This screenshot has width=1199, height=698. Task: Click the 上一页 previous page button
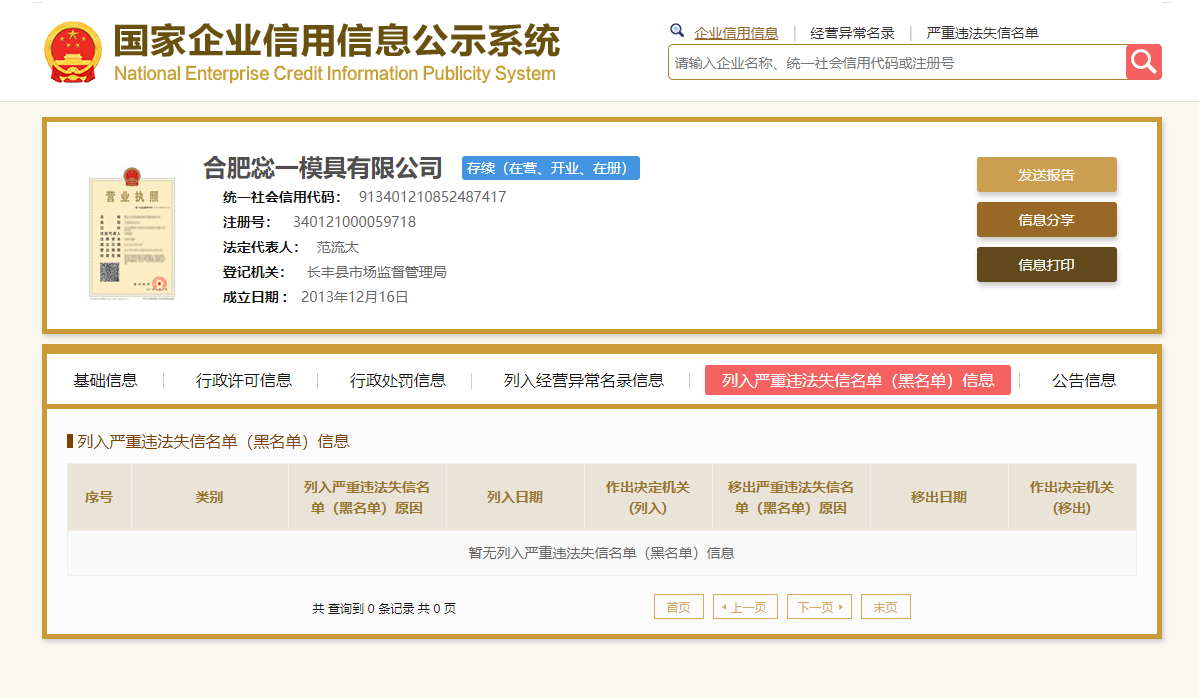tap(745, 607)
